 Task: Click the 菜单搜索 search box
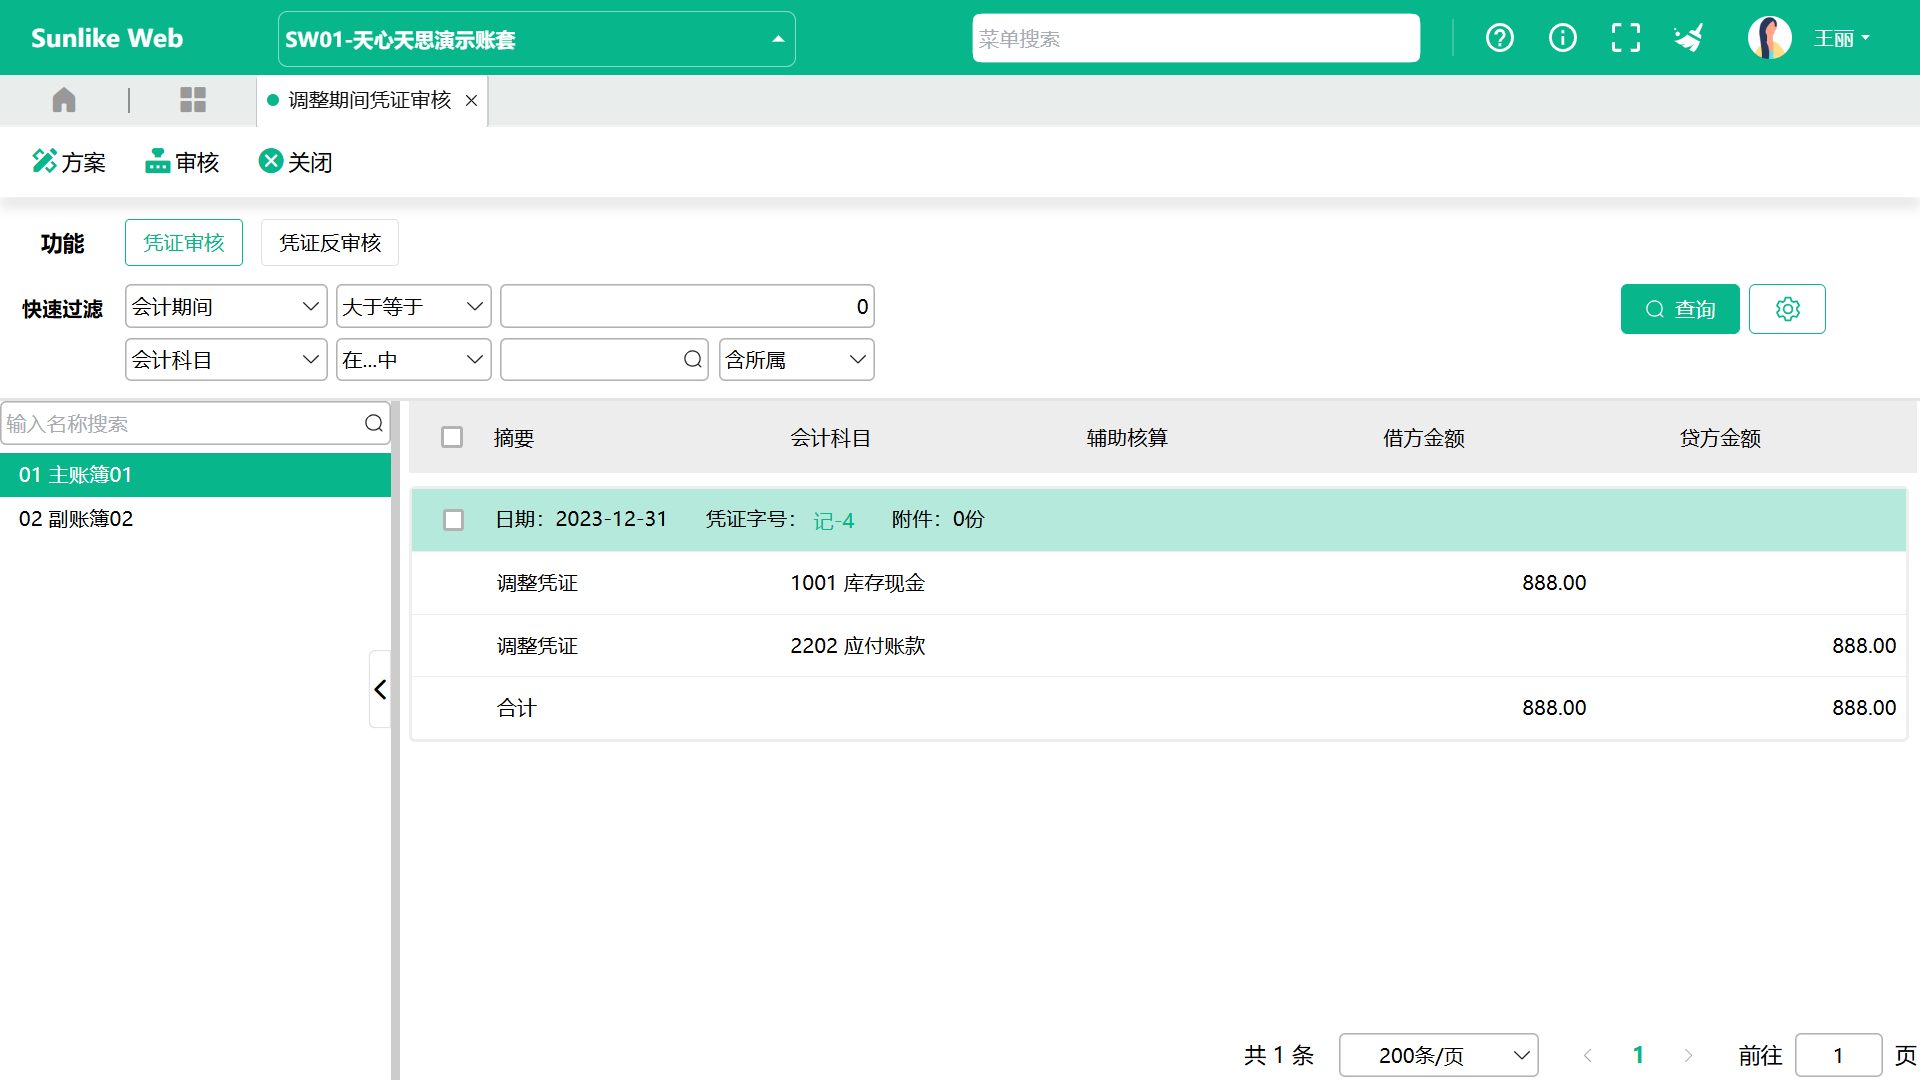[x=1196, y=38]
